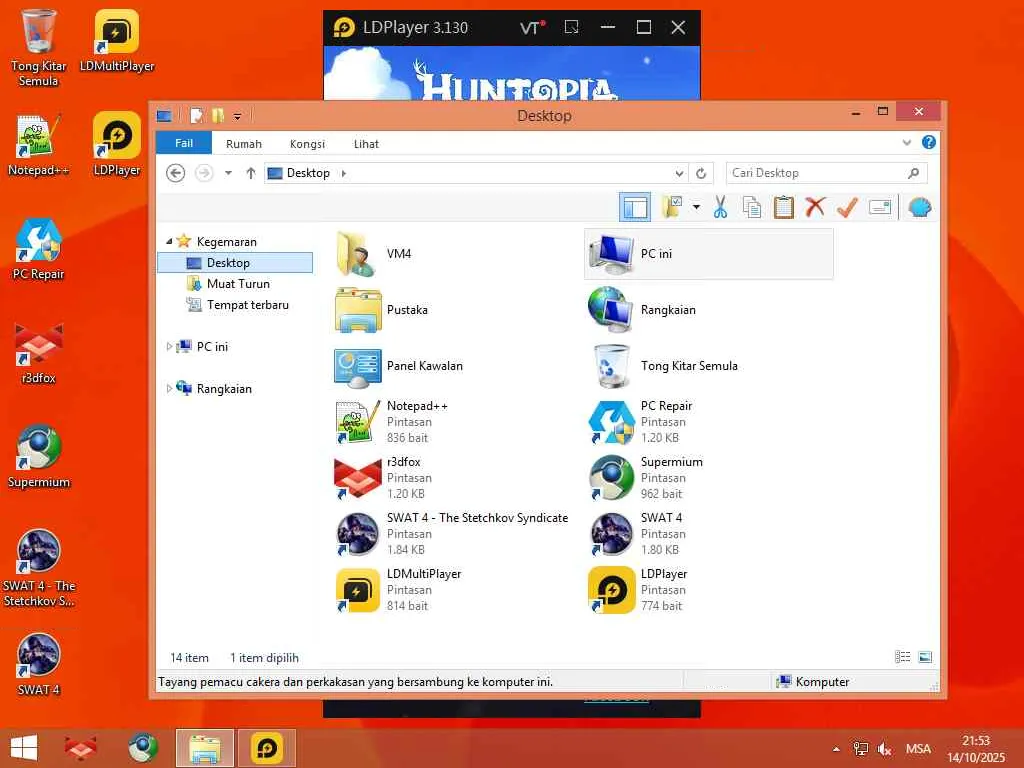Go up one folder level
Image resolution: width=1024 pixels, height=768 pixels.
(x=251, y=173)
